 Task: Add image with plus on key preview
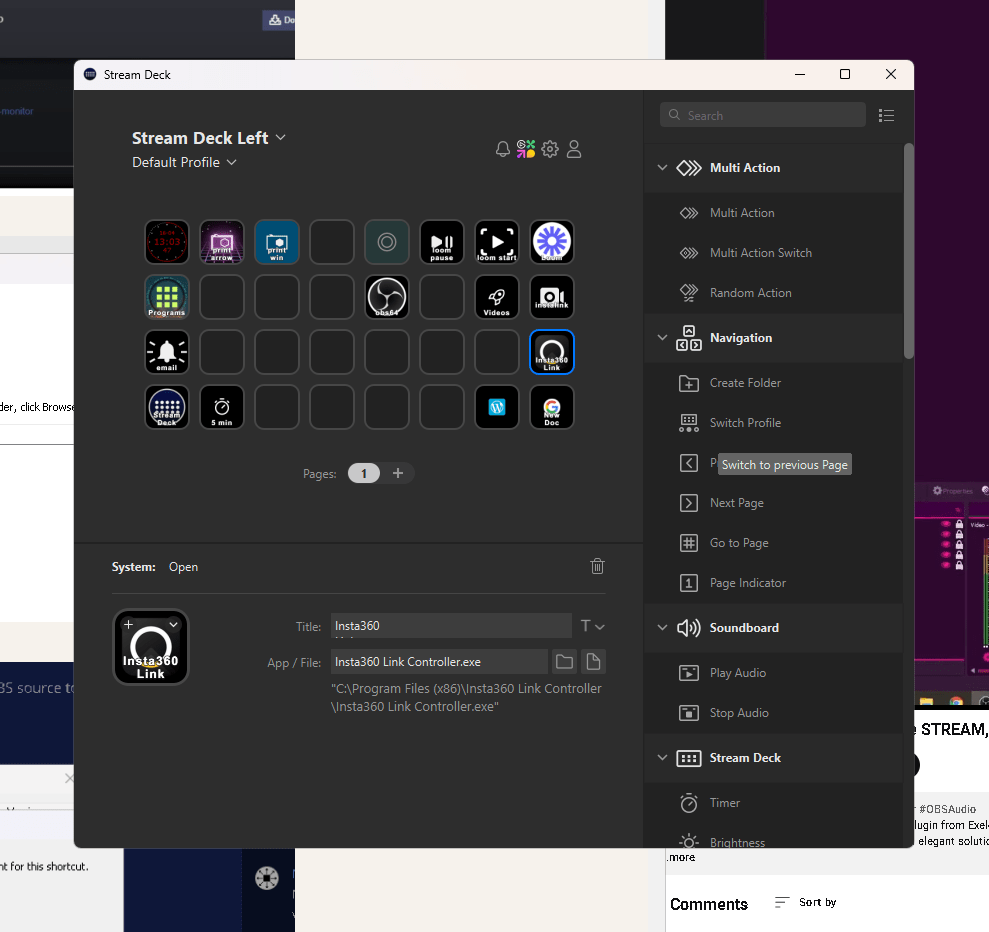point(129,624)
